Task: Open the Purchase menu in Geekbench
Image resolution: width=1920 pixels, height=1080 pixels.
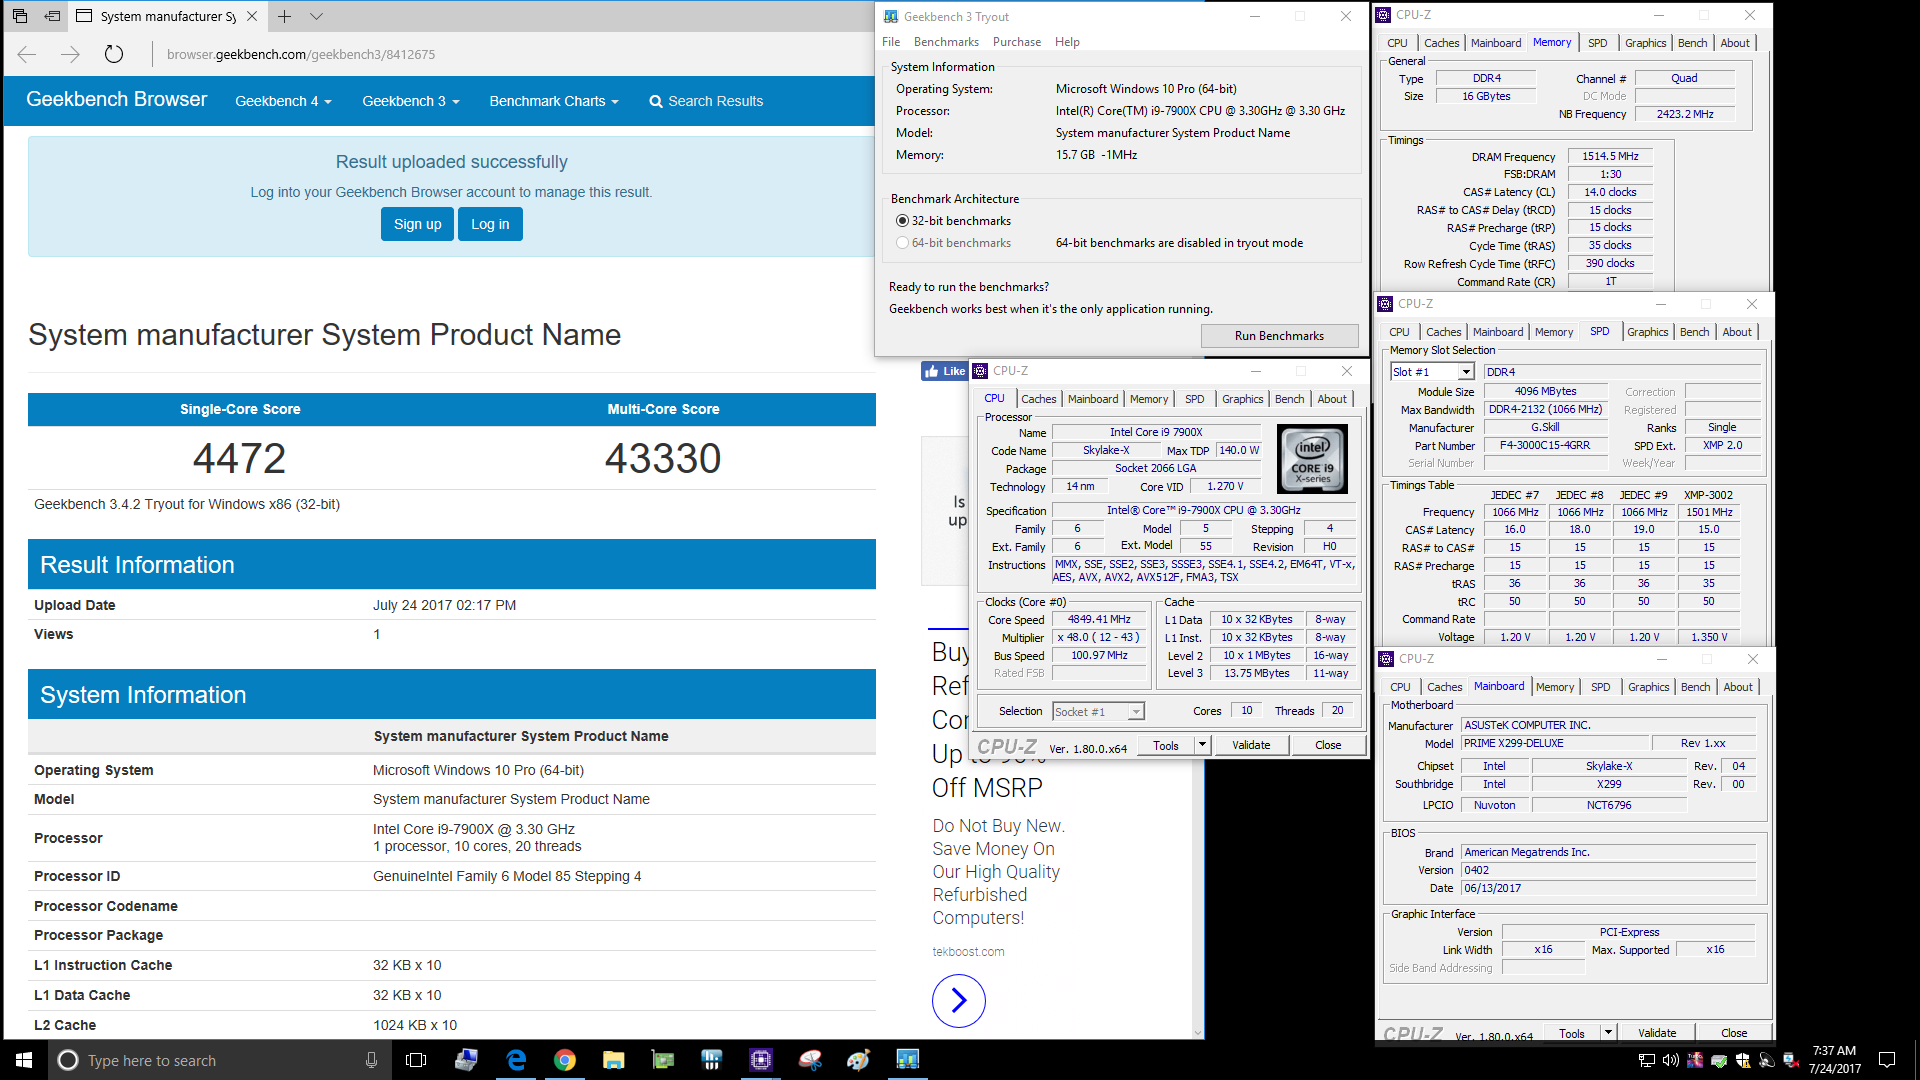Action: pos(1017,42)
